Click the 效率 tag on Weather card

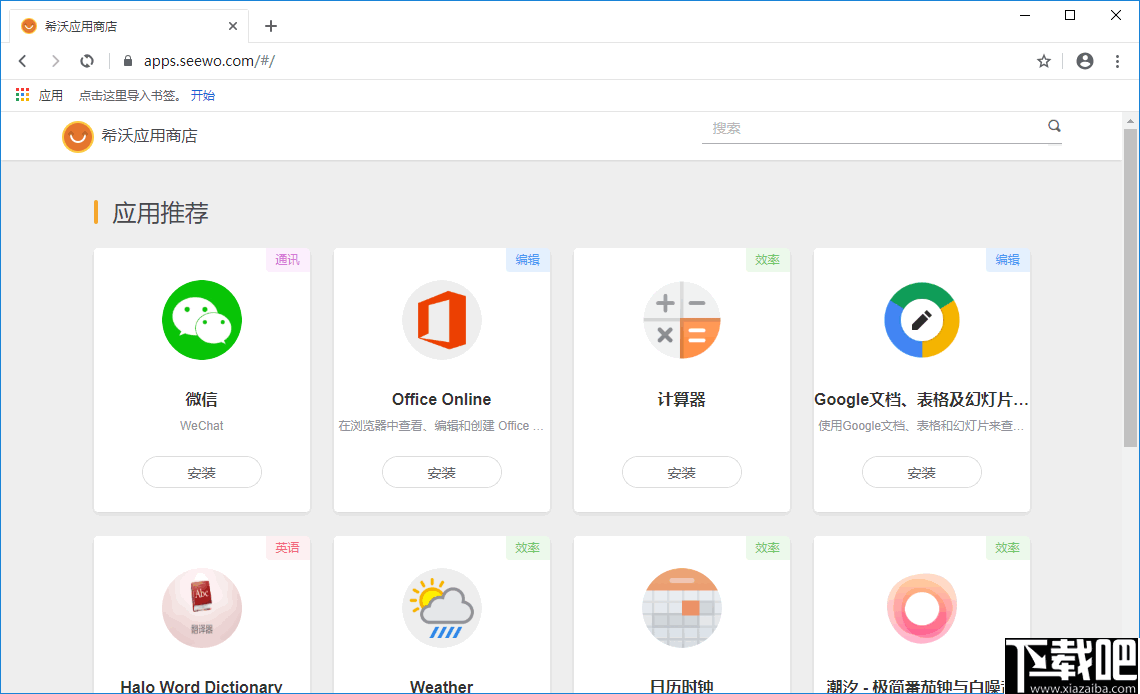(x=527, y=547)
